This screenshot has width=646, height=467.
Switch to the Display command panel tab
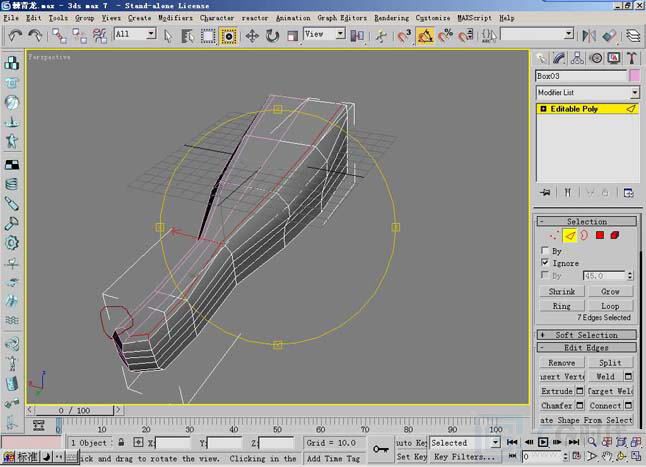pos(614,58)
